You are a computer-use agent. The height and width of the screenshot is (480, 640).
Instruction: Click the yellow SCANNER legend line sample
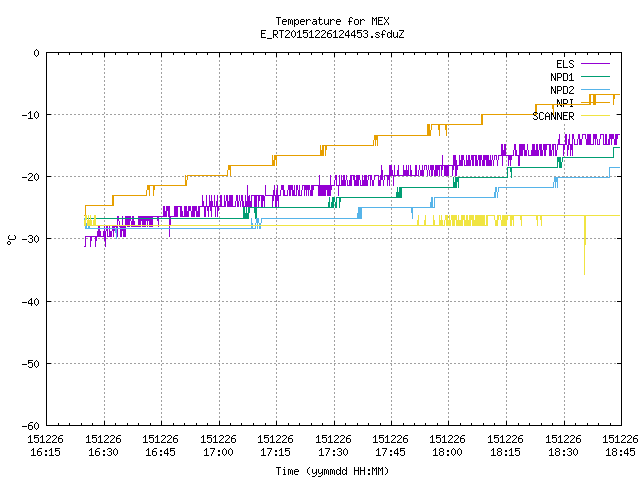595,116
